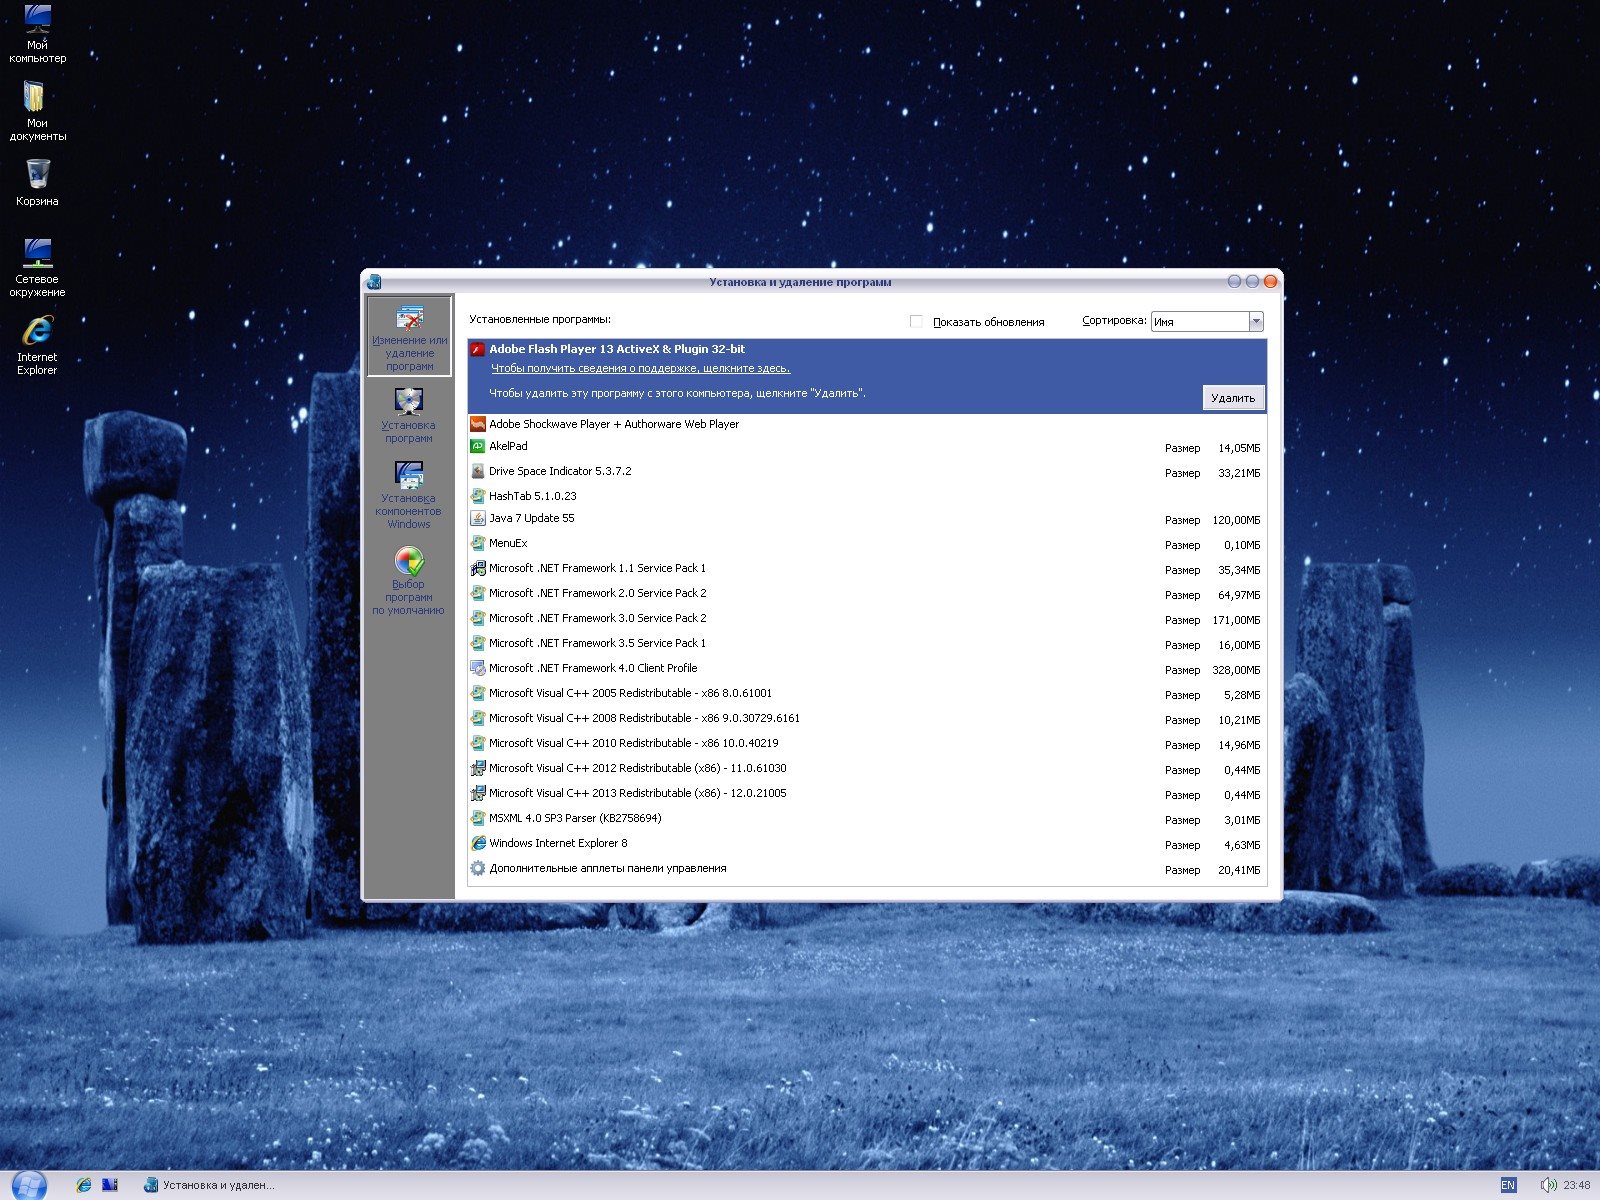Select HashTab 5.1.0.23 entry

[867, 496]
